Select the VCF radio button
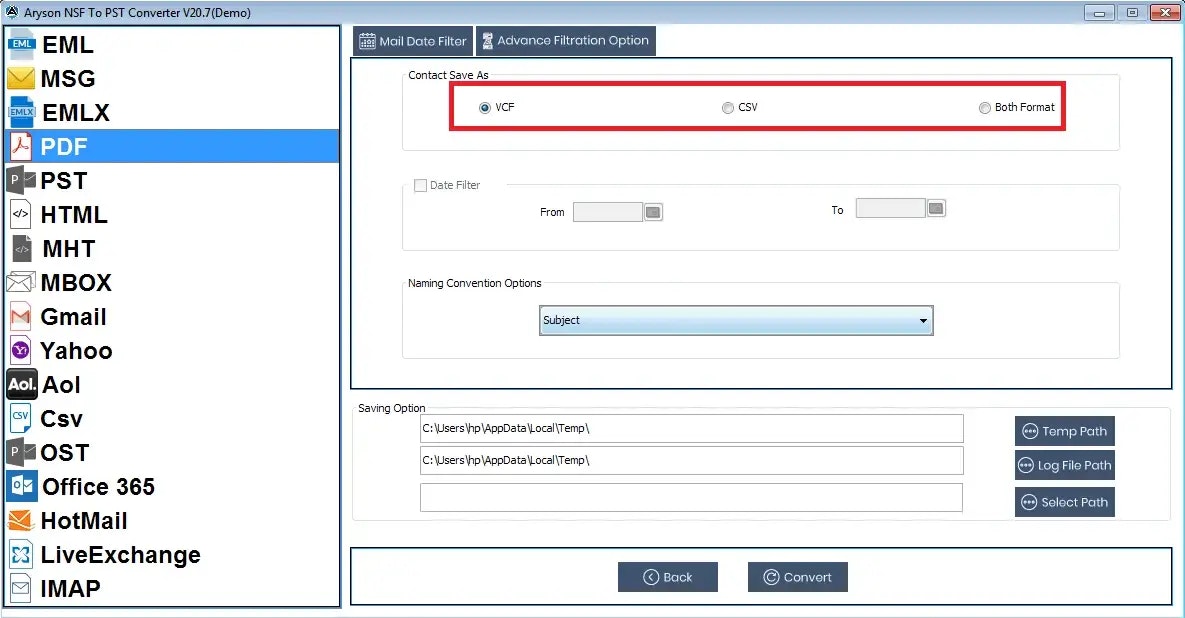Screen dimensions: 1185x618 click(484, 108)
